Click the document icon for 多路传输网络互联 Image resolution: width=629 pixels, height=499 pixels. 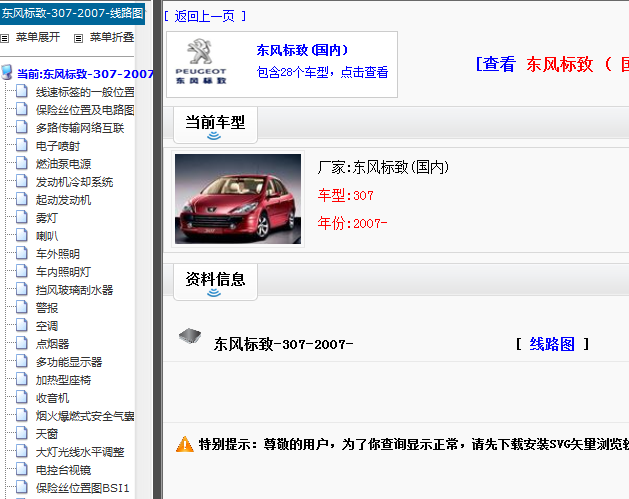coord(22,127)
